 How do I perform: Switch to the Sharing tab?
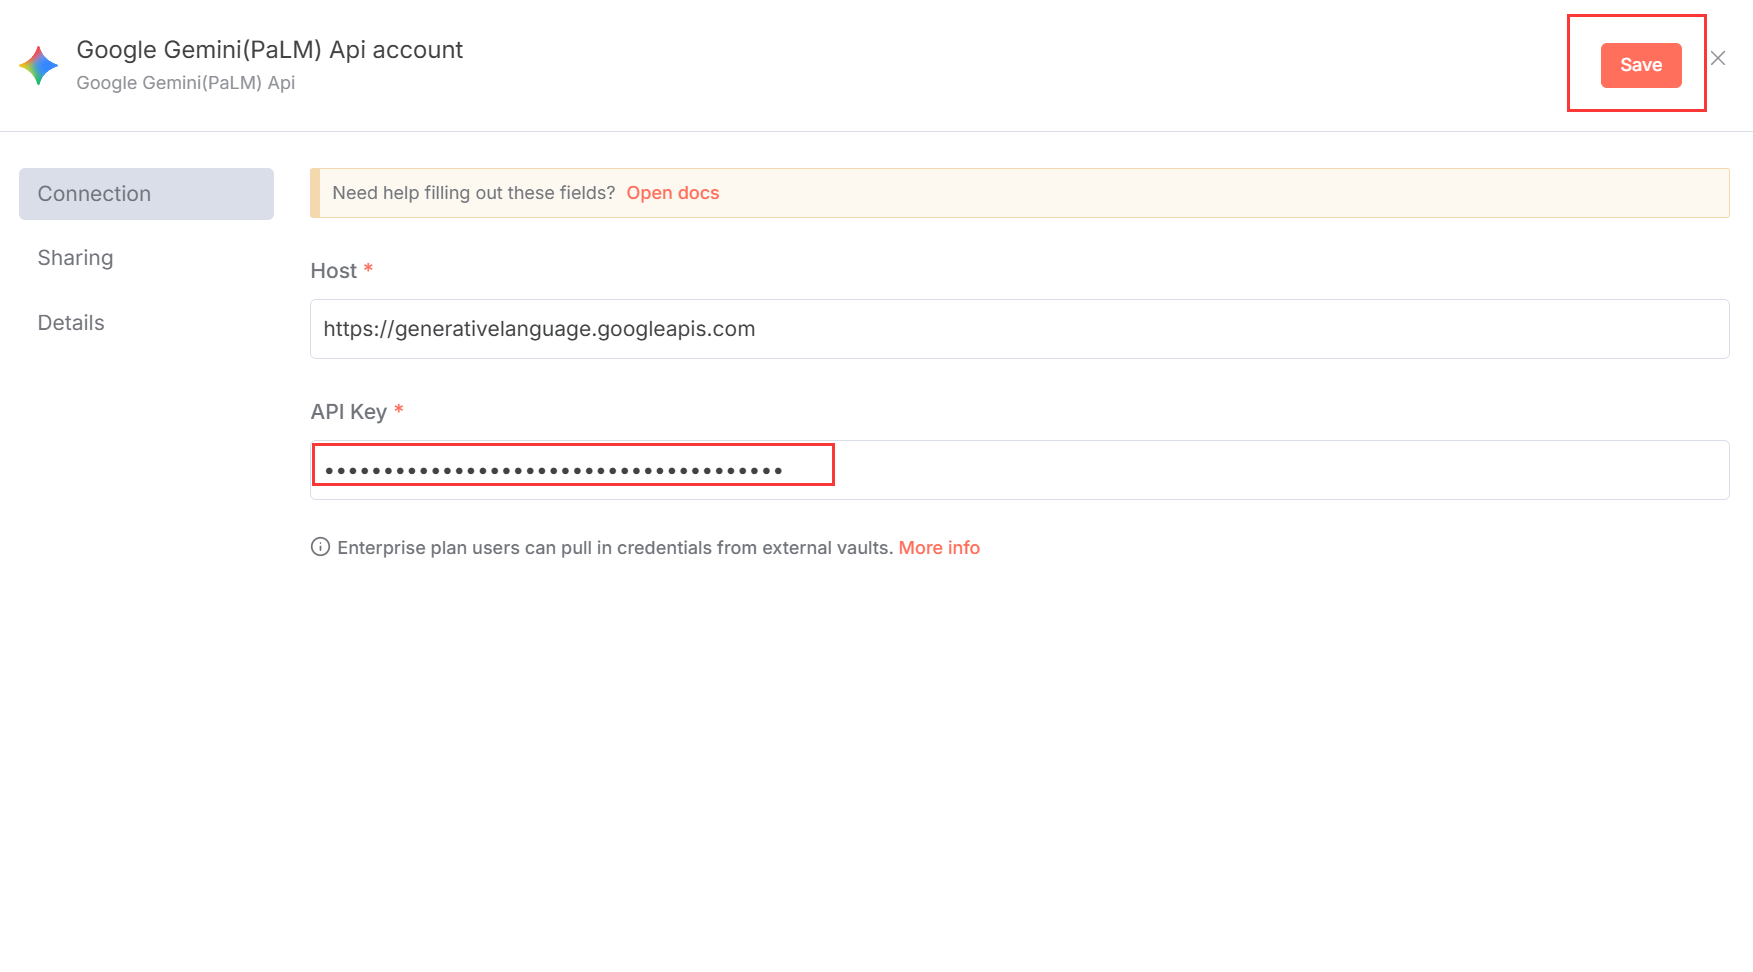pos(75,258)
